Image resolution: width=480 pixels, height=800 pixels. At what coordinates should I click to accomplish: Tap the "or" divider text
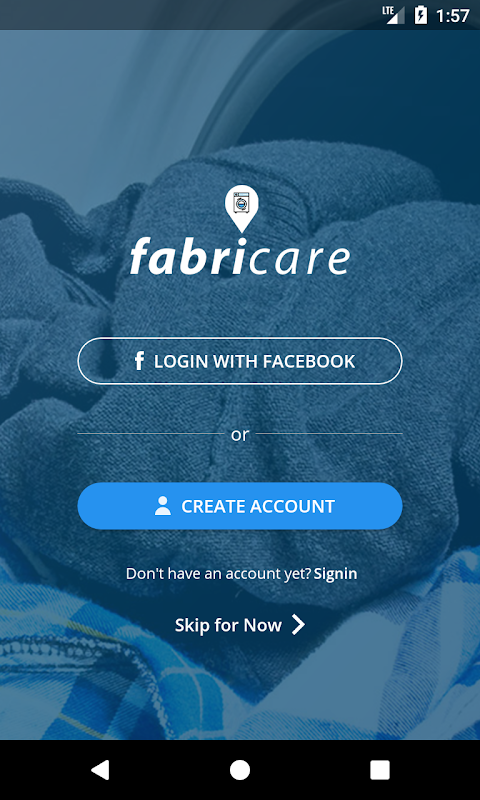pos(240,435)
